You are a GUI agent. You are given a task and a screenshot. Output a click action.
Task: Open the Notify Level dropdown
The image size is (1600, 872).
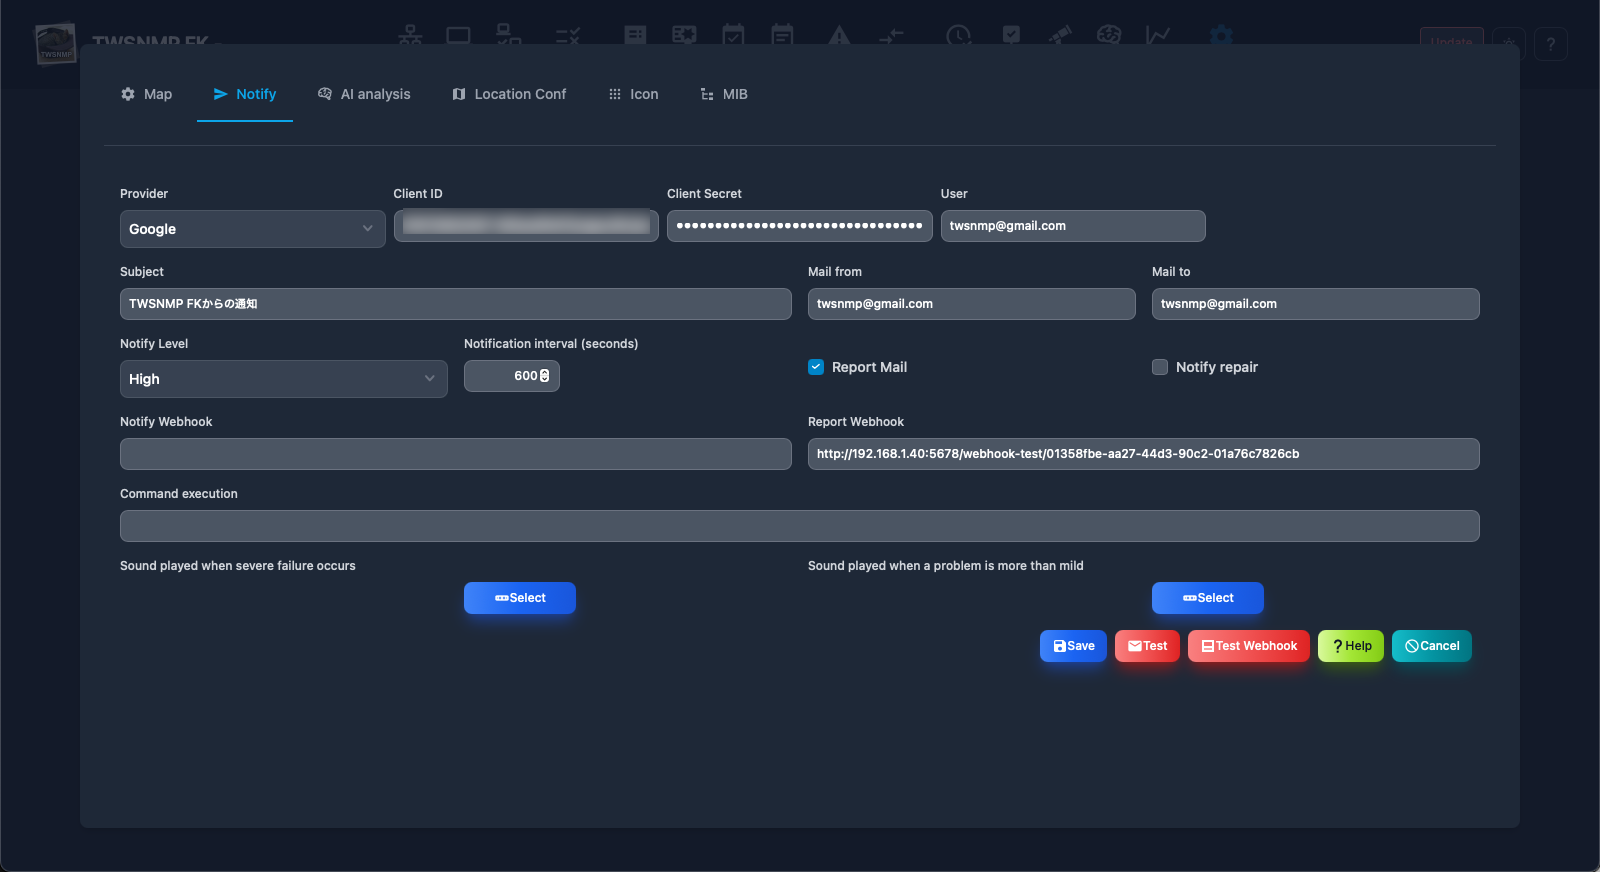(283, 379)
